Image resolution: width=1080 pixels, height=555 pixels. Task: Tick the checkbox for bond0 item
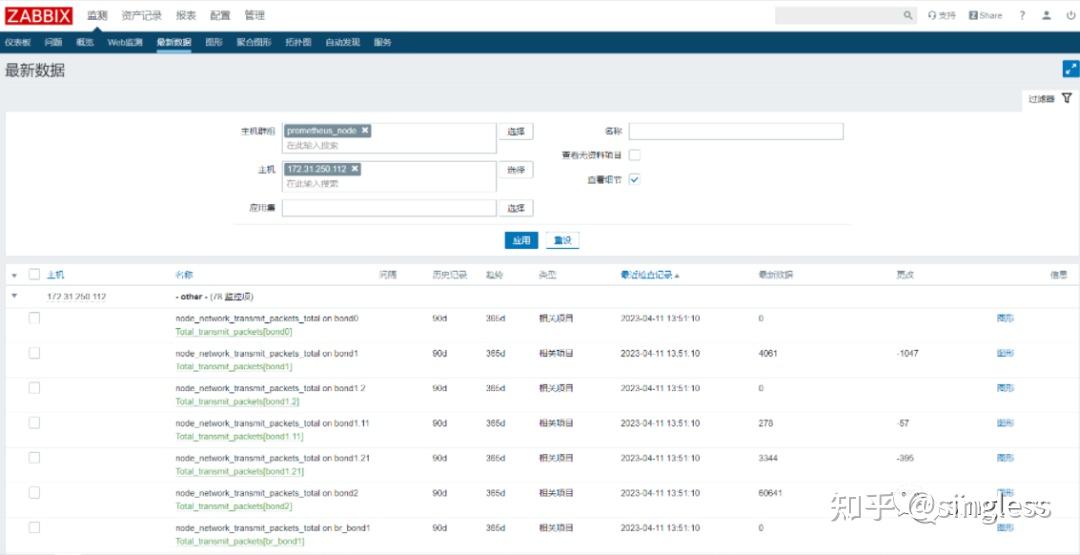[34, 318]
